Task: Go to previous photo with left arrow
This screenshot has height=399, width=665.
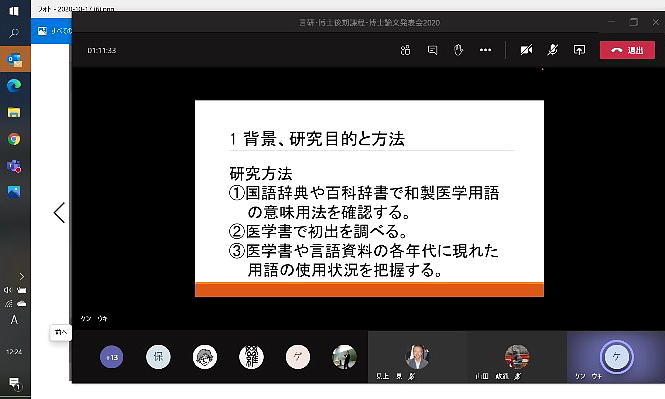Action: click(59, 212)
